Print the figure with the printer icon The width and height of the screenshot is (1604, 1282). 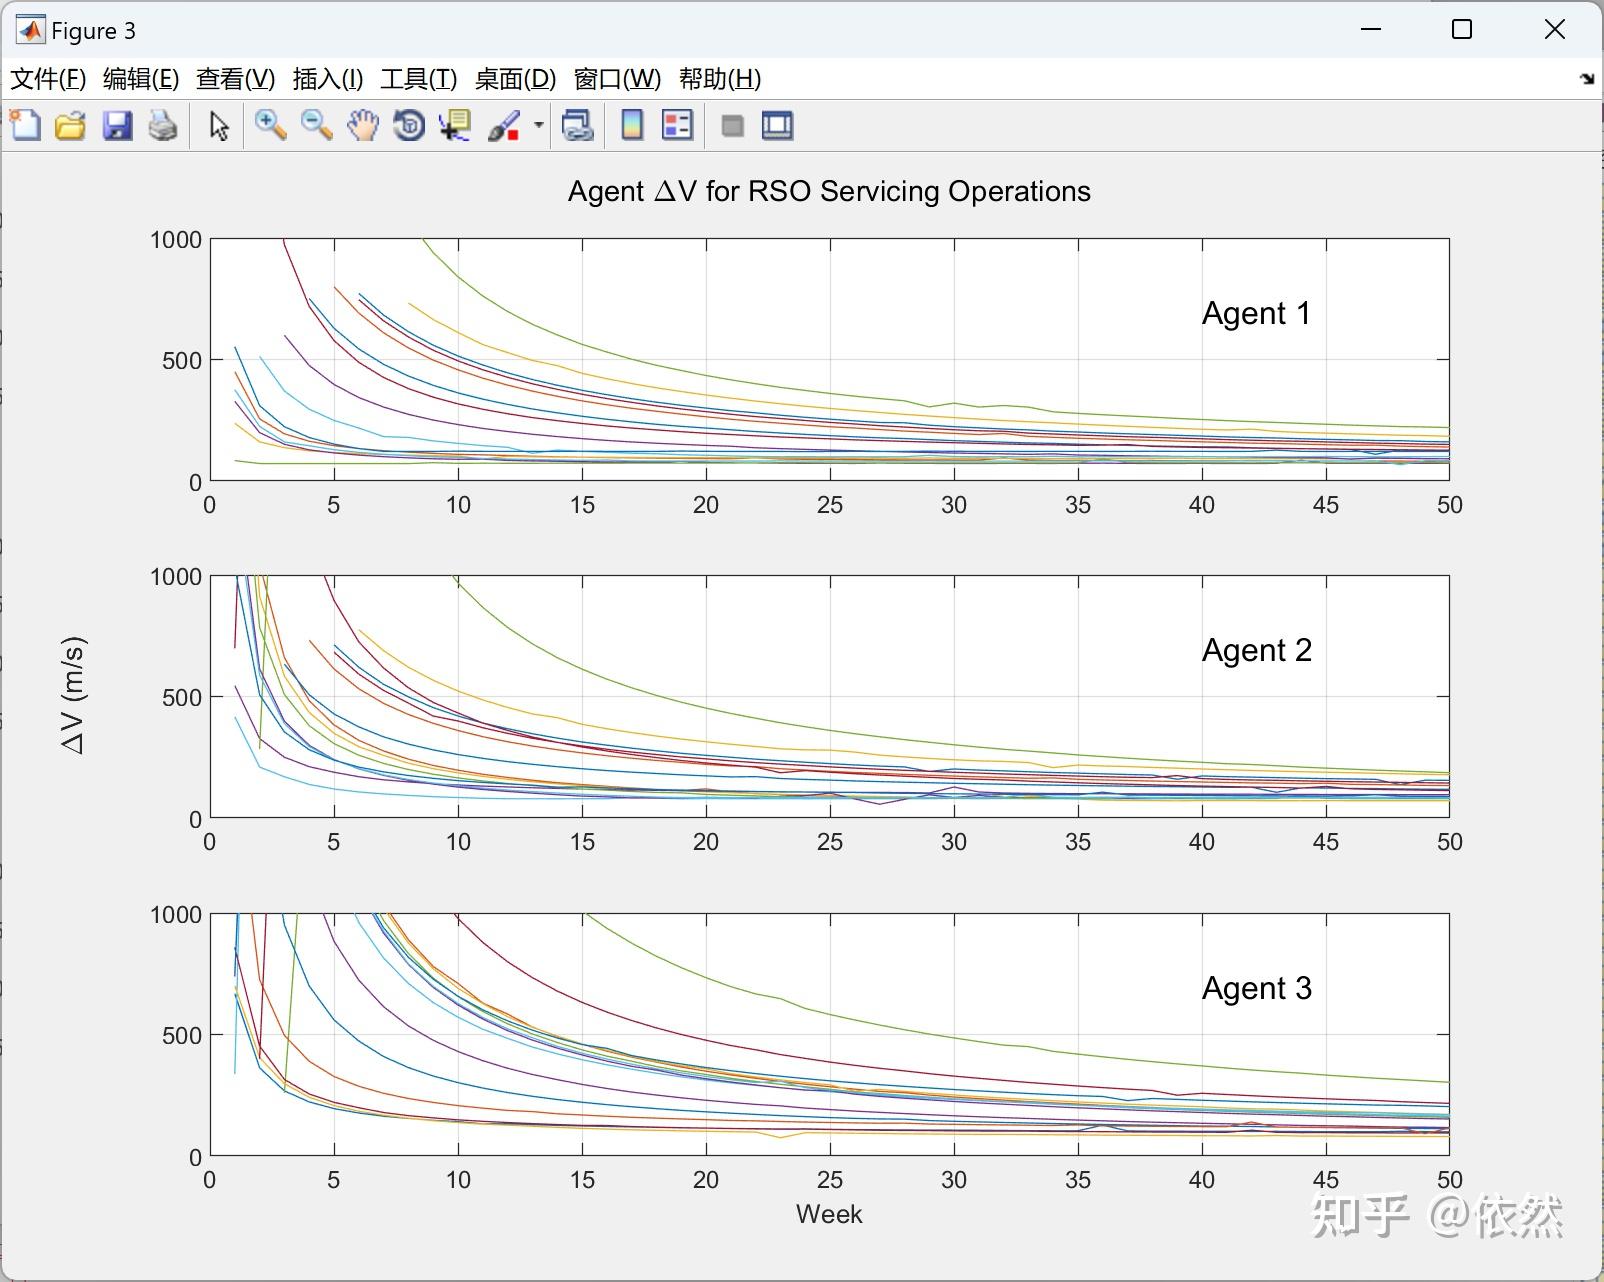(163, 126)
